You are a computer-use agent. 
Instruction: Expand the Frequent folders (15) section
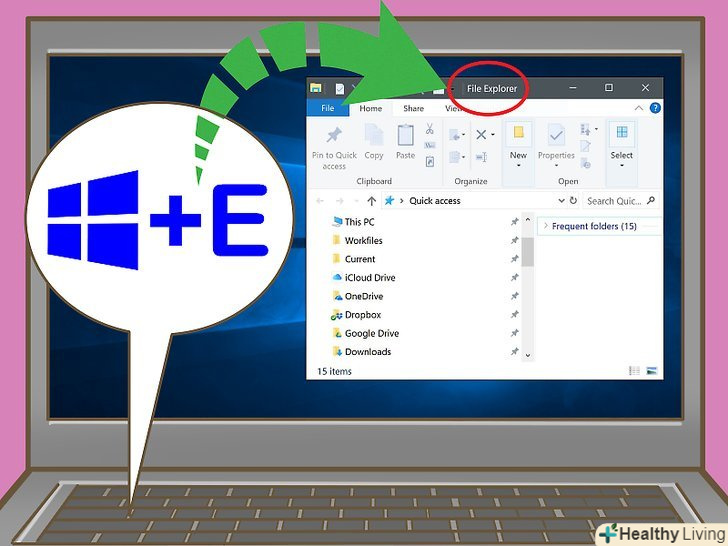tap(546, 226)
